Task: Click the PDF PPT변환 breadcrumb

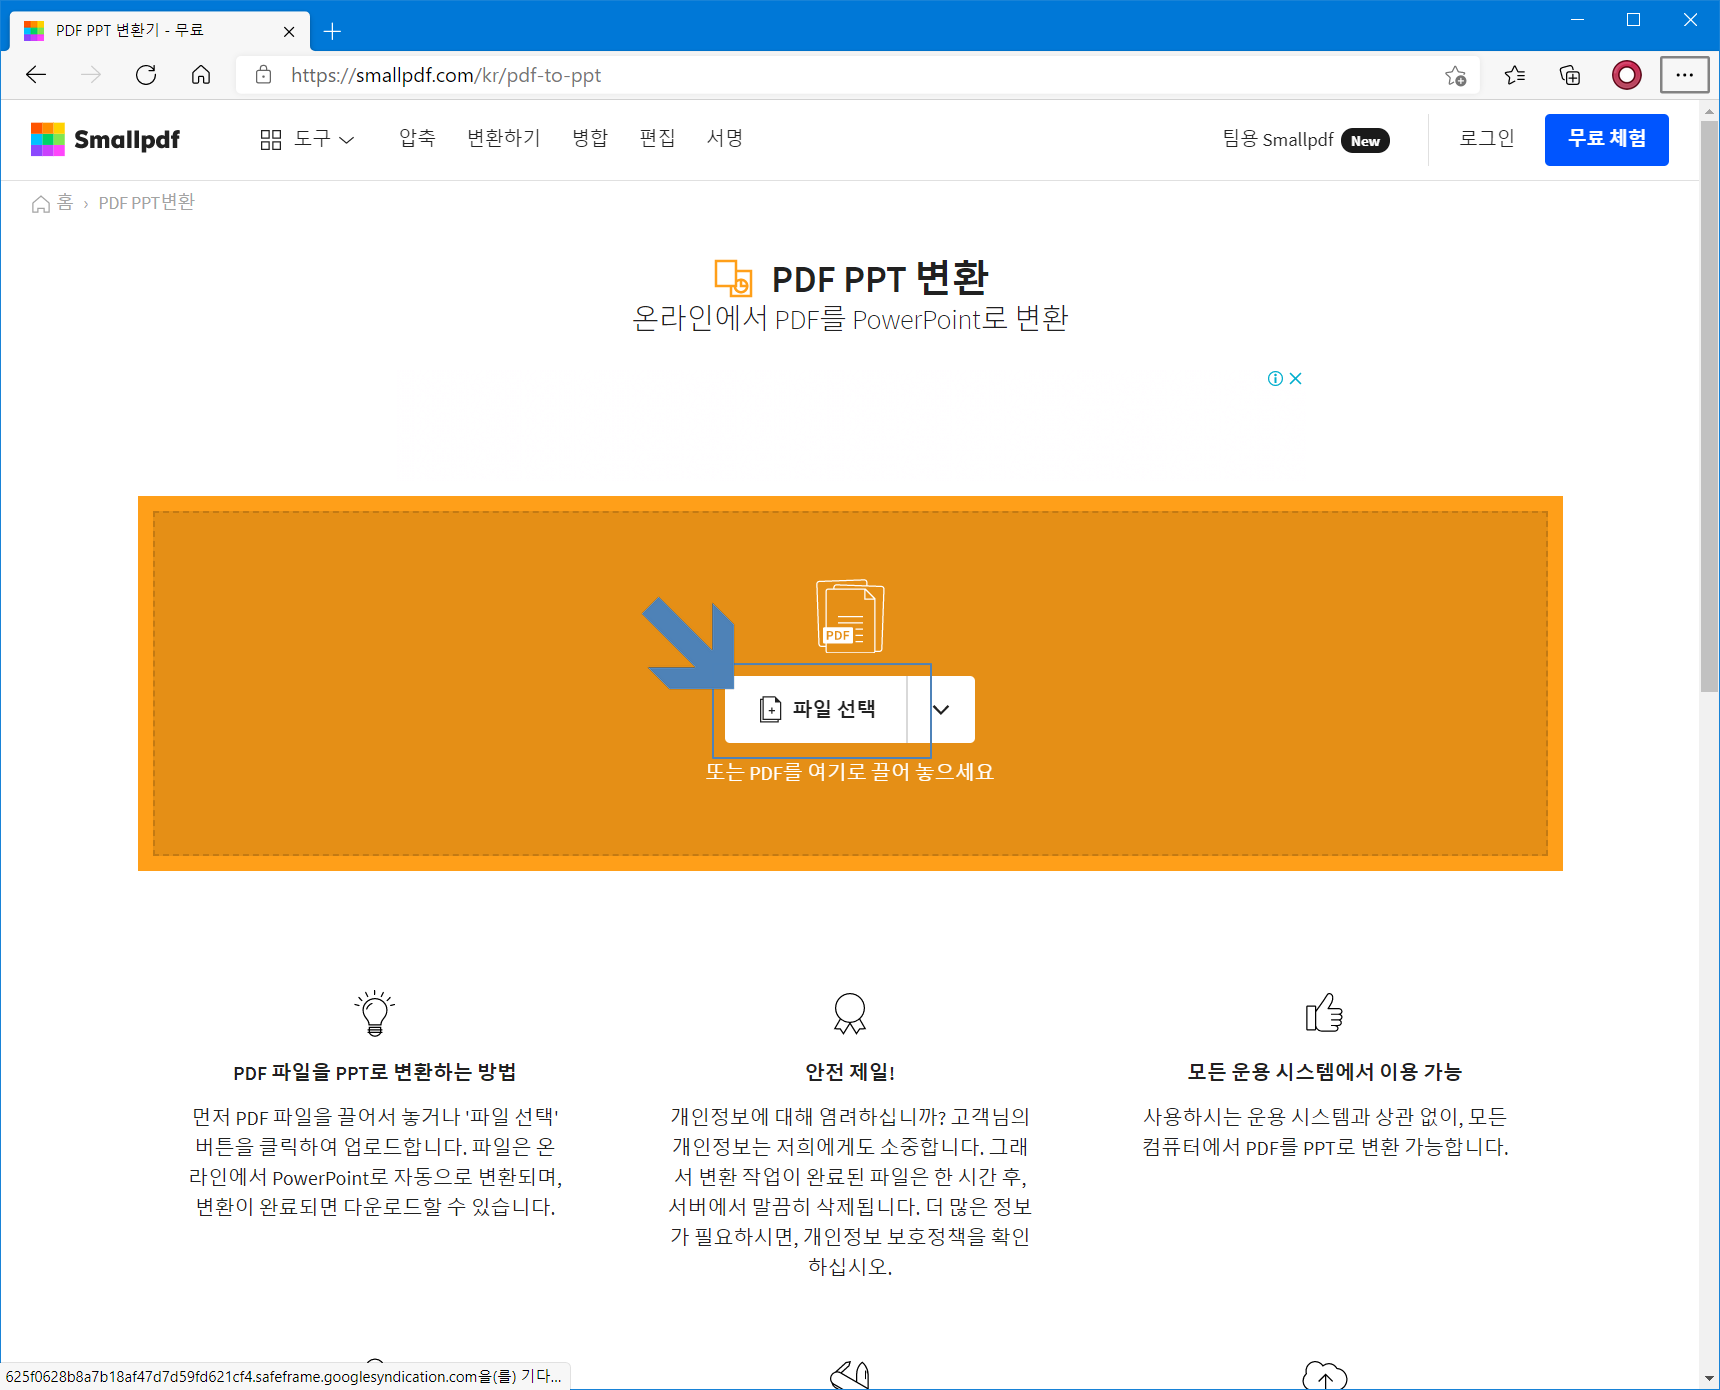Action: [147, 203]
